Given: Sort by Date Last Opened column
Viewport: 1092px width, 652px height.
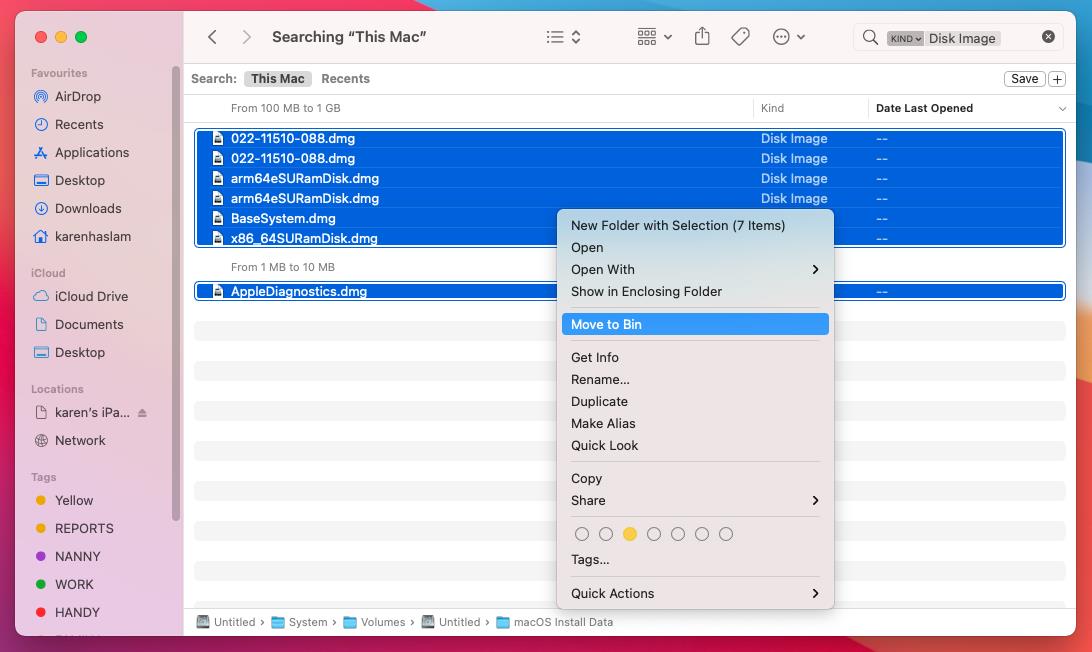Looking at the screenshot, I should (924, 108).
